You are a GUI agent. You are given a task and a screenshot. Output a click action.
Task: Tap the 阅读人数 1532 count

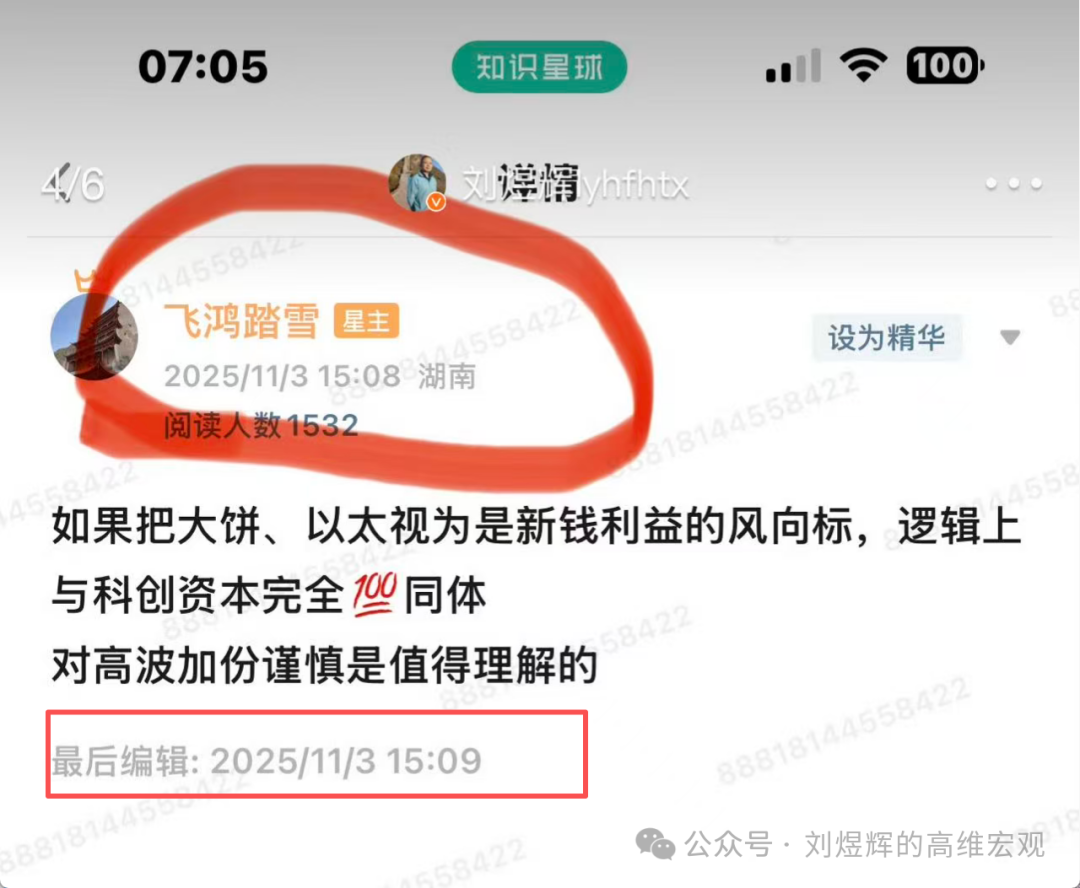click(261, 425)
